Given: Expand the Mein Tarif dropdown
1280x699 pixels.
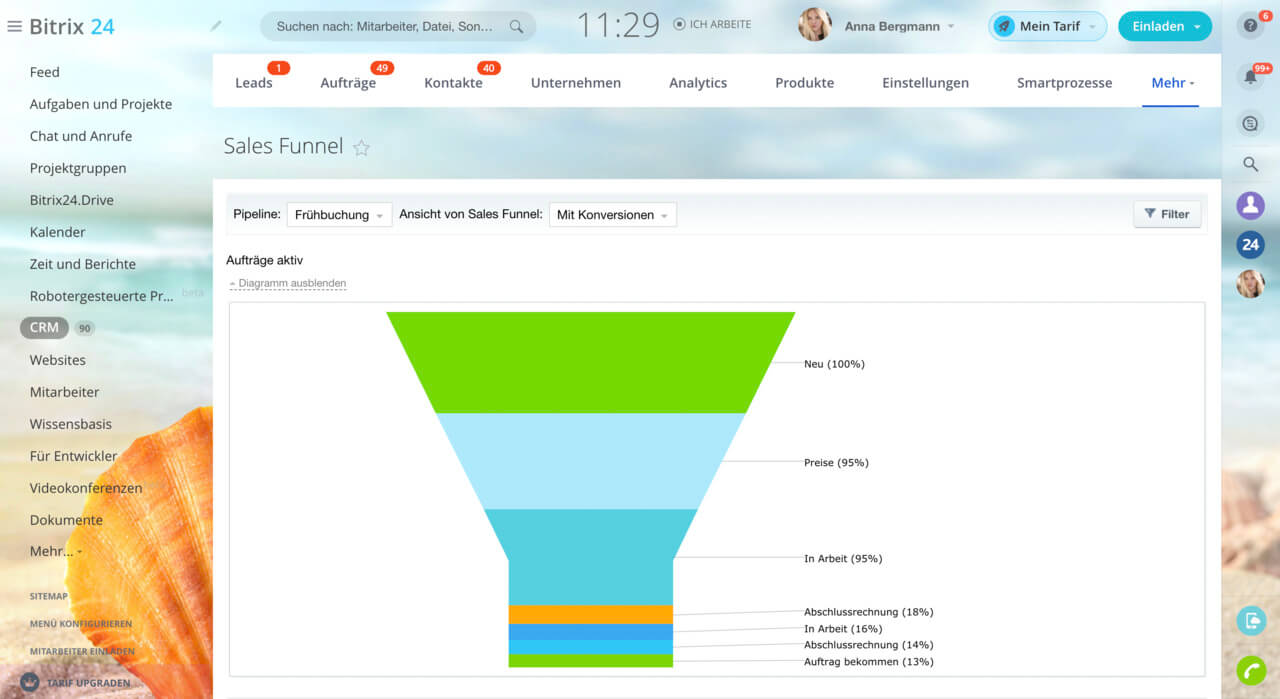Looking at the screenshot, I should point(1048,27).
